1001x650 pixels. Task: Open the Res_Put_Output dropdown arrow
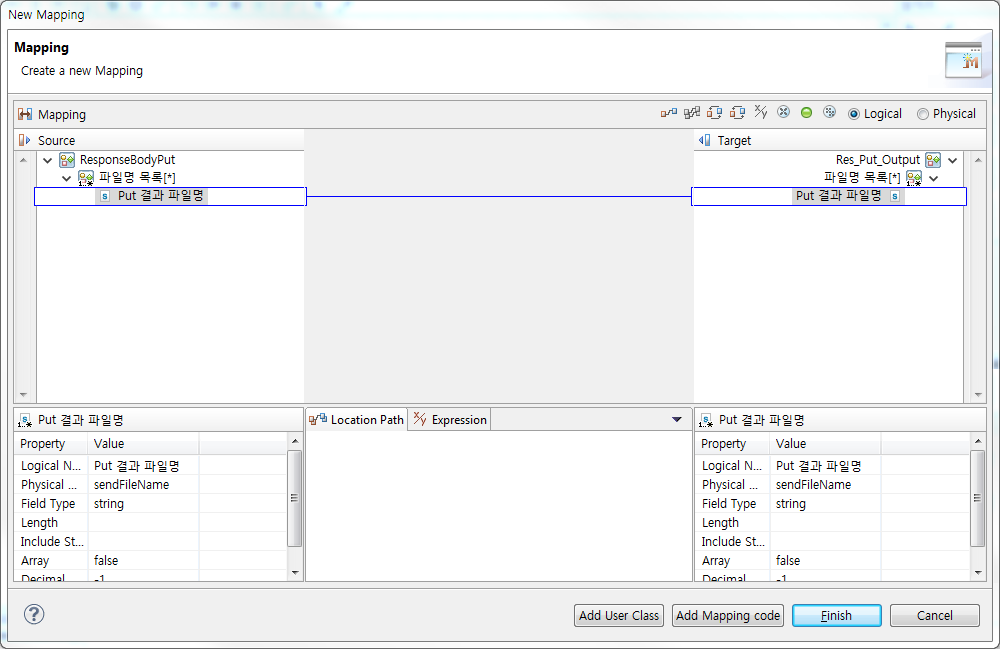click(952, 159)
